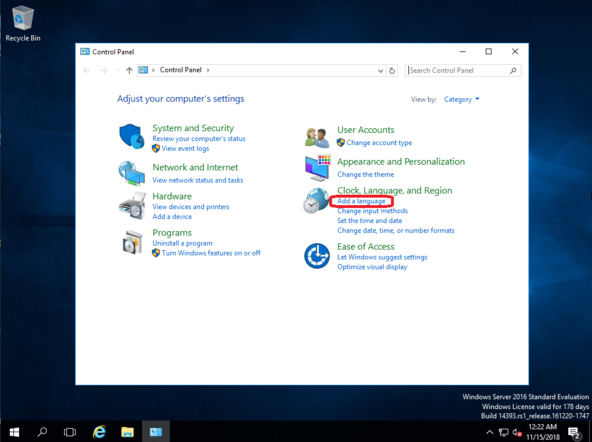
Task: Open the Action Center notifications icon
Action: (574, 432)
